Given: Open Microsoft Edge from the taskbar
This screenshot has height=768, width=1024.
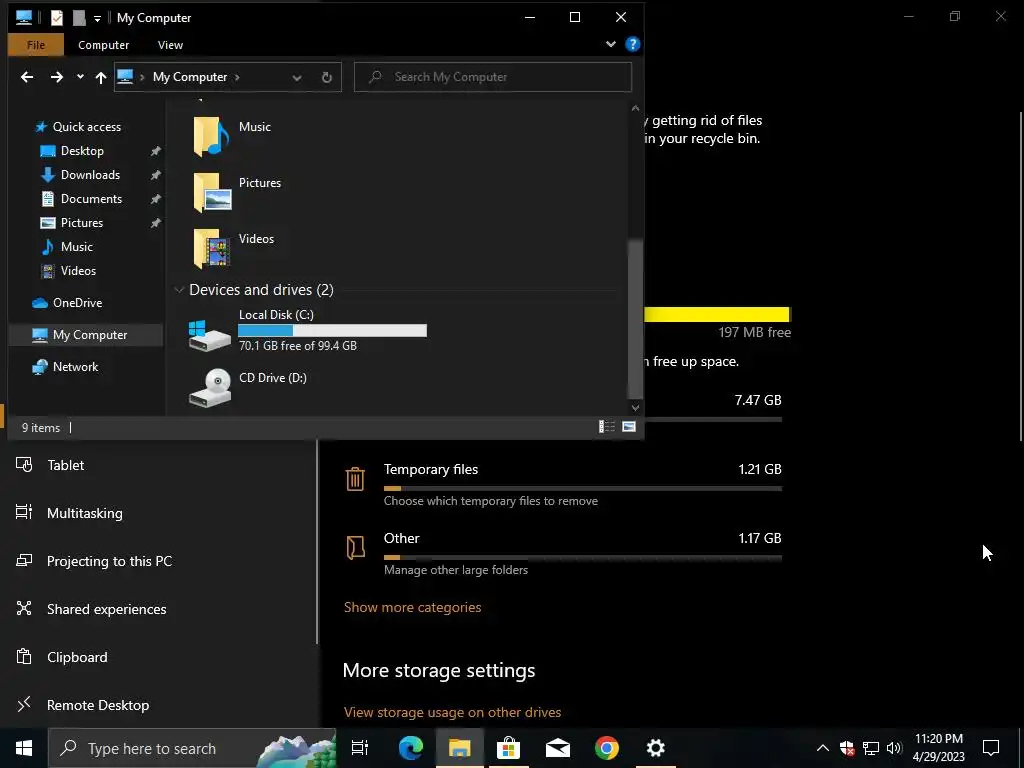Looking at the screenshot, I should pos(411,748).
